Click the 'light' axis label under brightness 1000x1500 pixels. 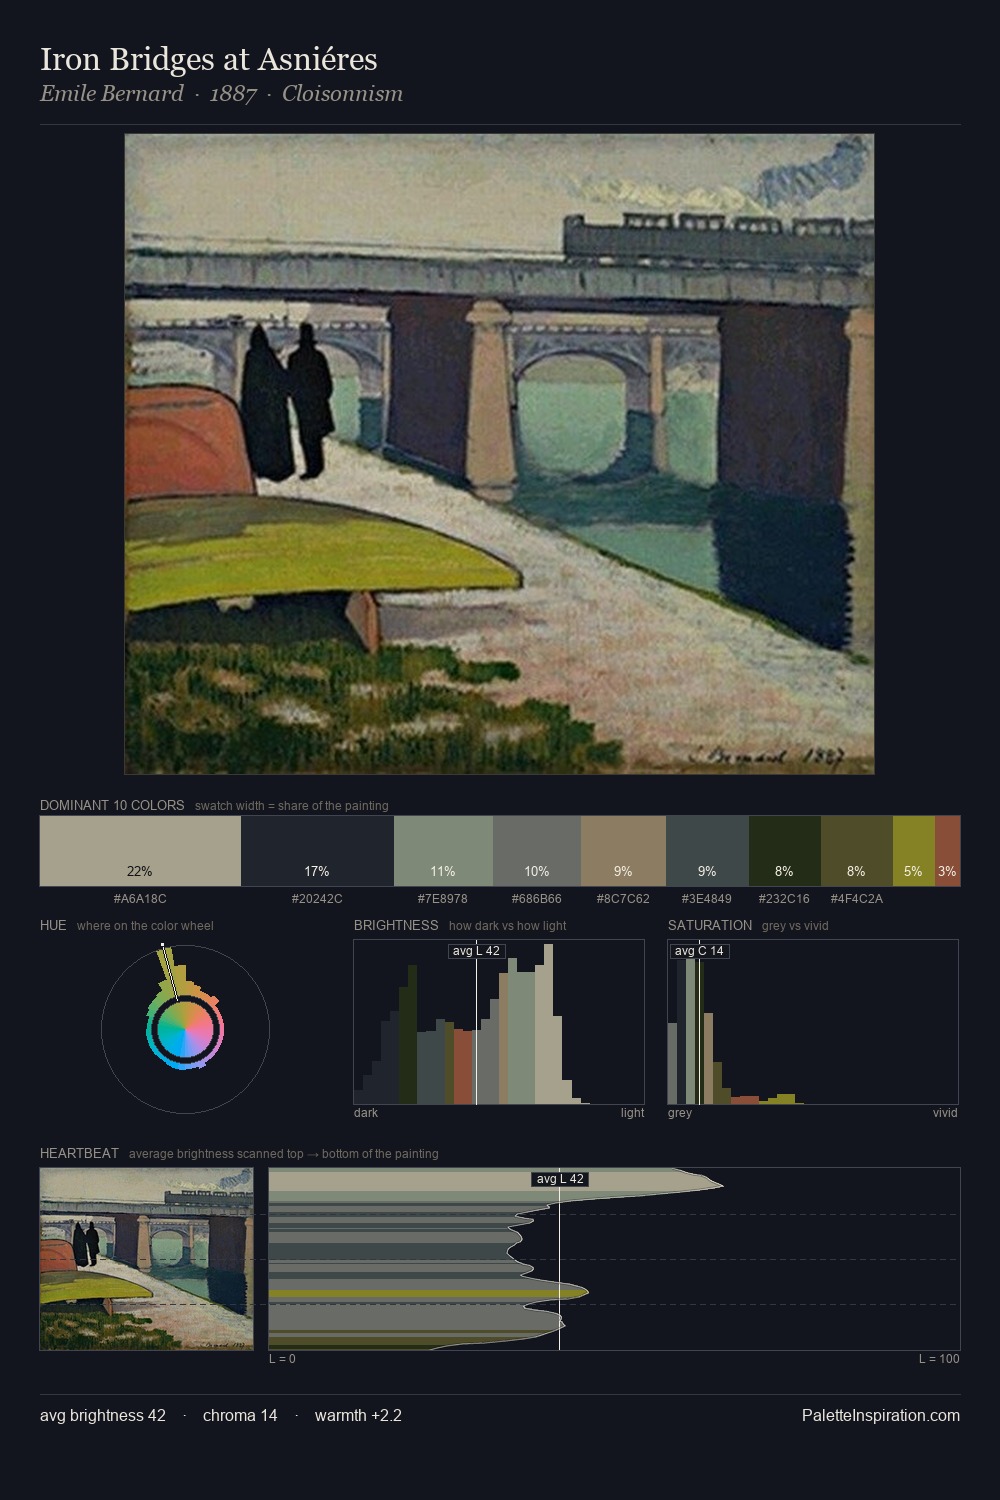[632, 1113]
